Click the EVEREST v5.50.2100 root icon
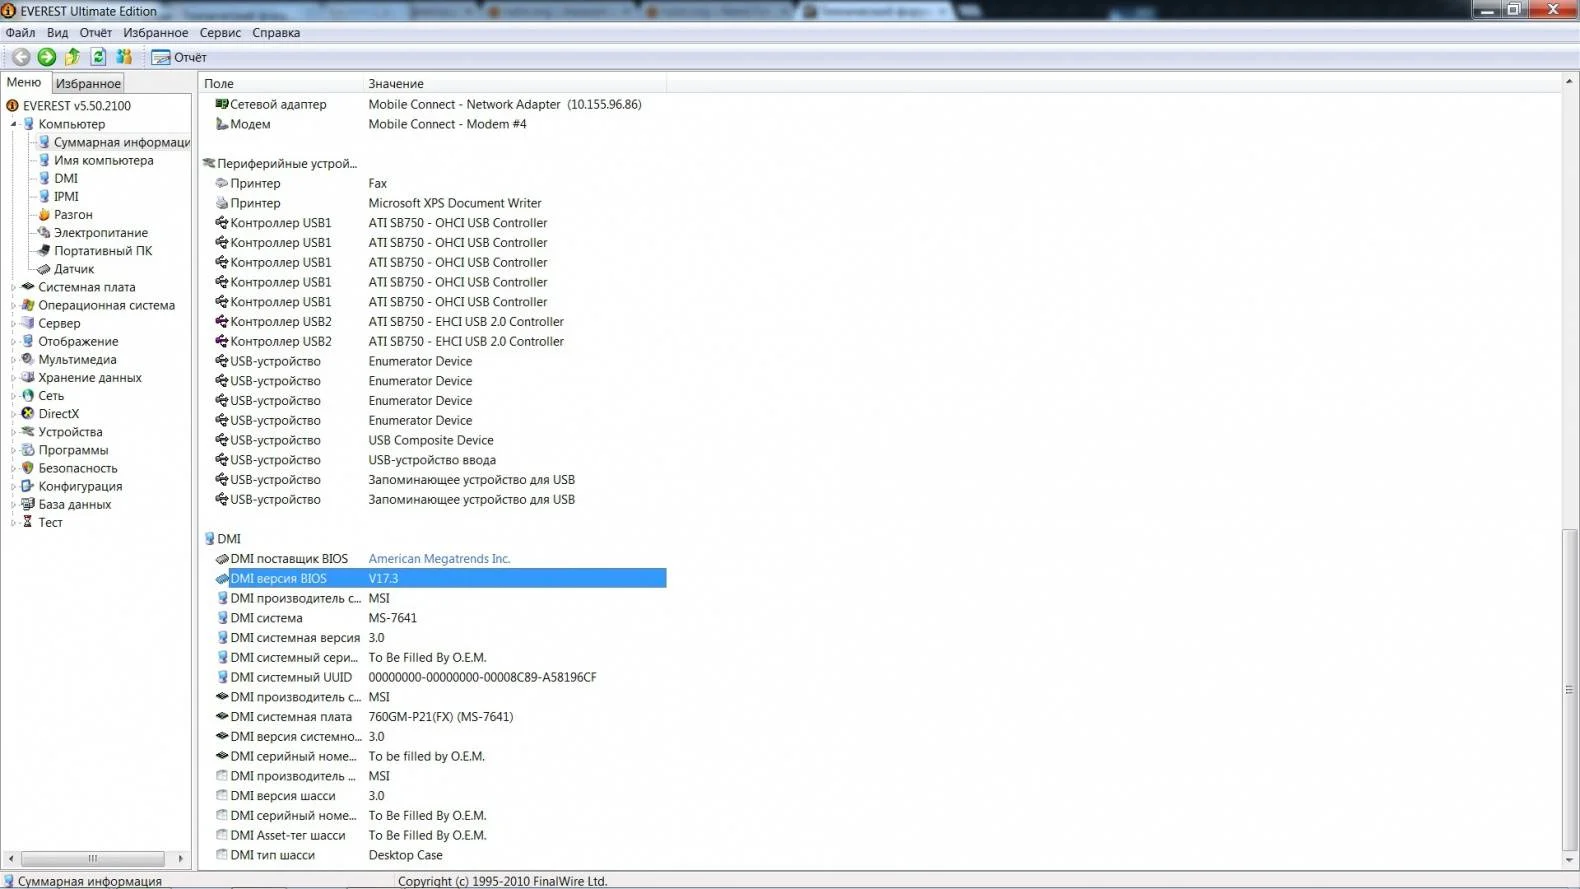The width and height of the screenshot is (1580, 889). (12, 106)
